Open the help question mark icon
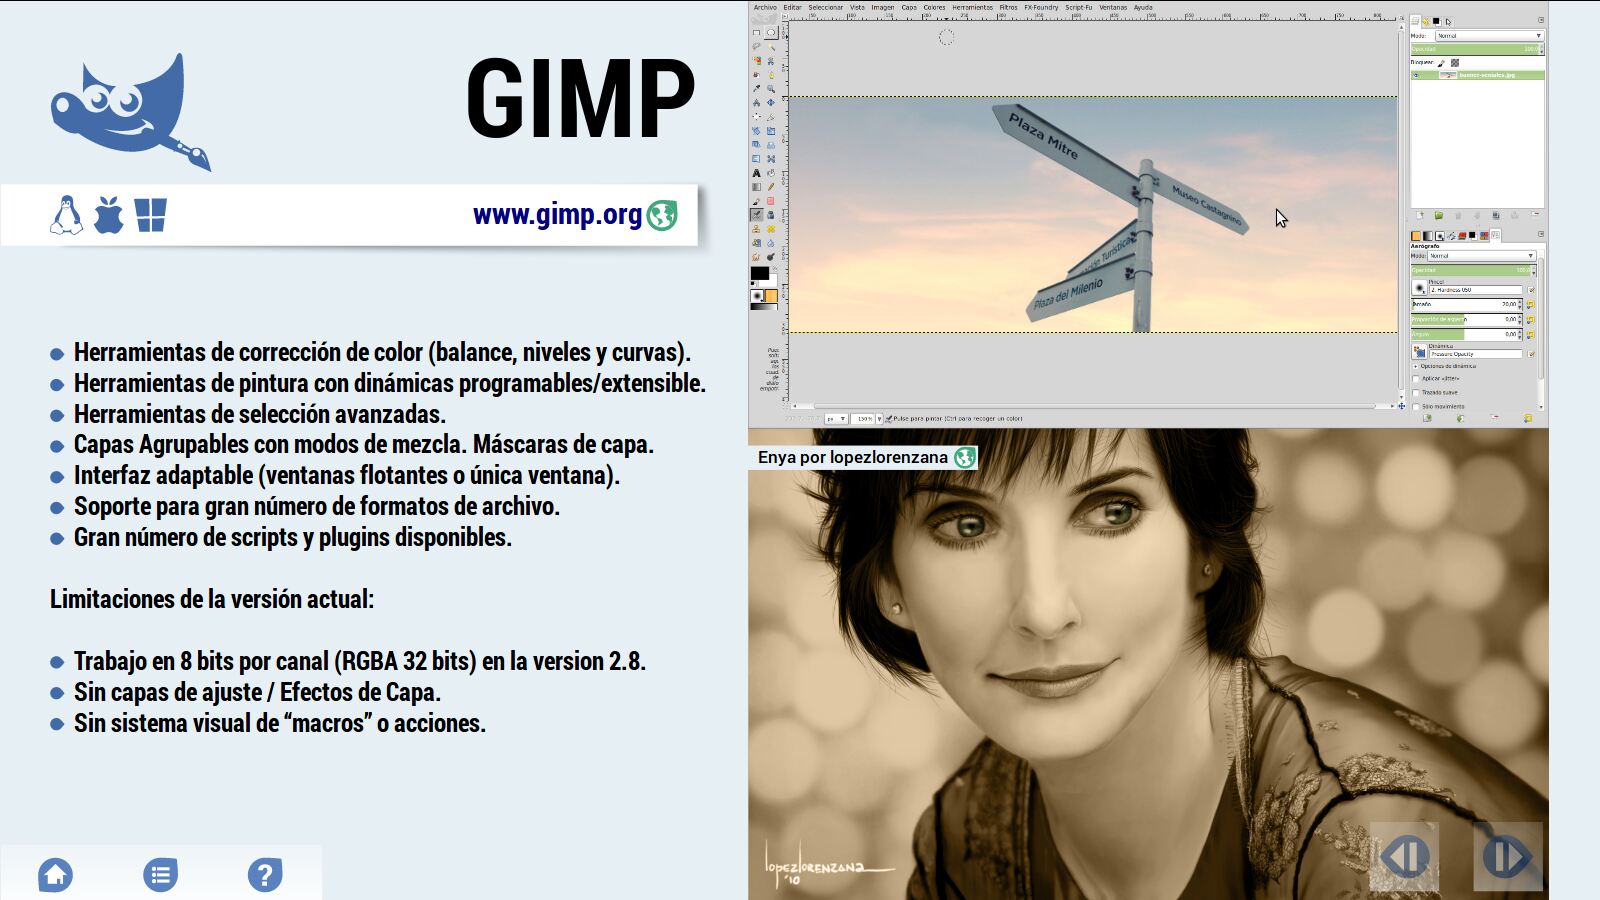Screen dimensions: 1600x900 coord(265,874)
